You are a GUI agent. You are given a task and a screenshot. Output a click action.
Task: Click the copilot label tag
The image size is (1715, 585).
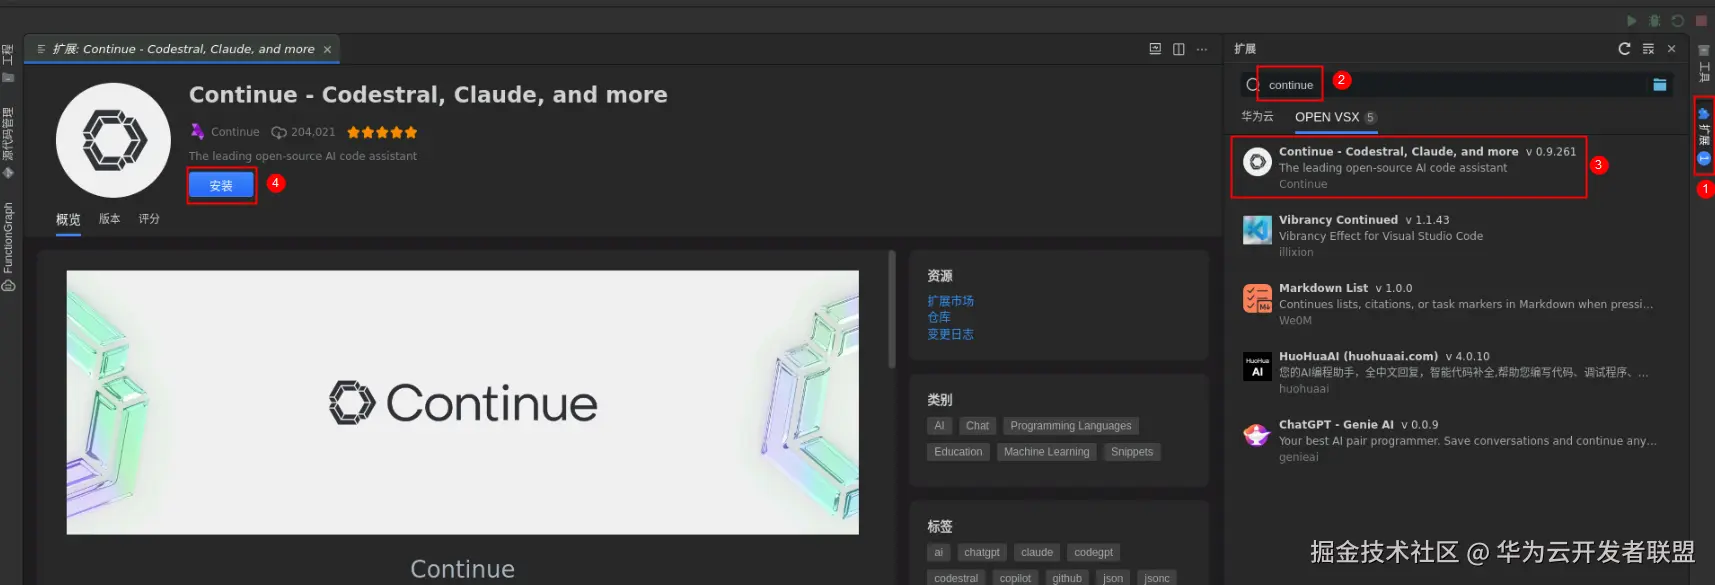pos(1015,578)
